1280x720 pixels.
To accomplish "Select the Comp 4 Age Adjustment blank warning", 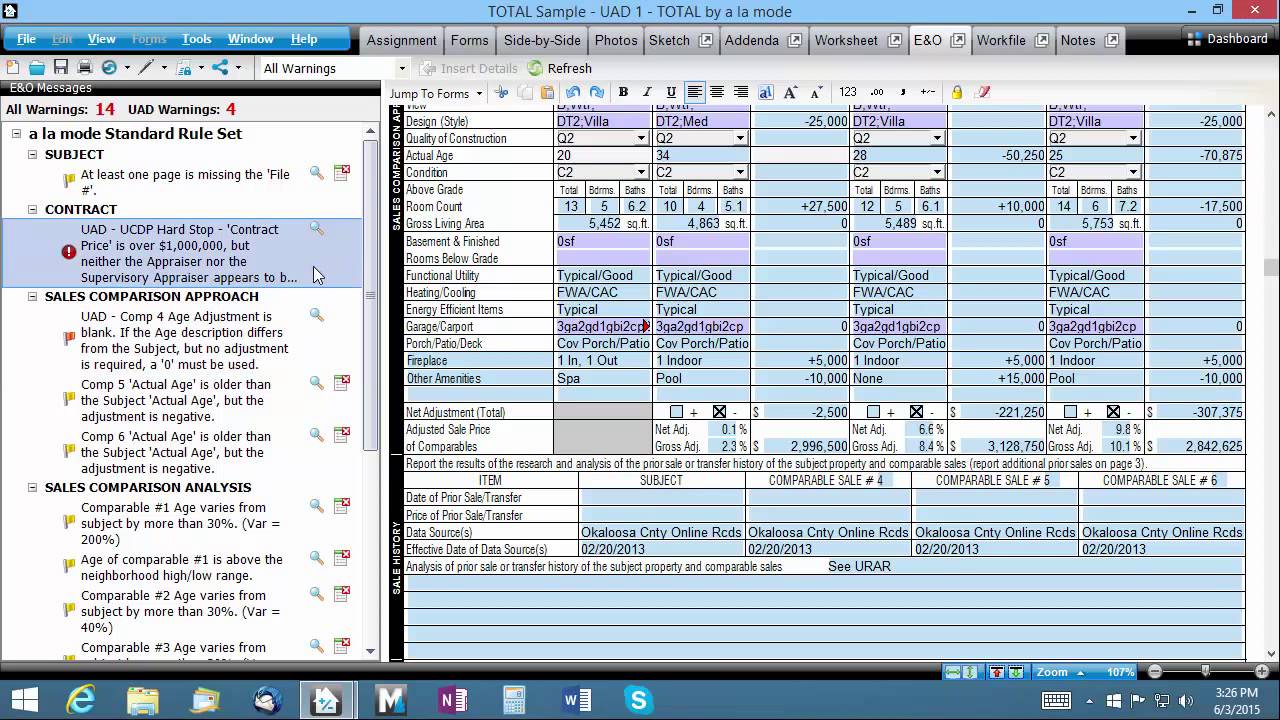I will 185,340.
